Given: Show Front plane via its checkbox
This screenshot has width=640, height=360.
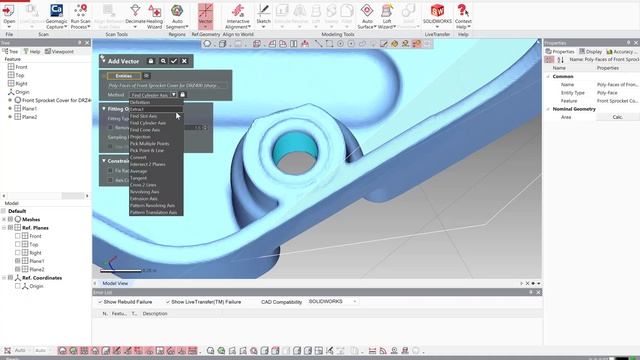Looking at the screenshot, I should pyautogui.click(x=18, y=236).
